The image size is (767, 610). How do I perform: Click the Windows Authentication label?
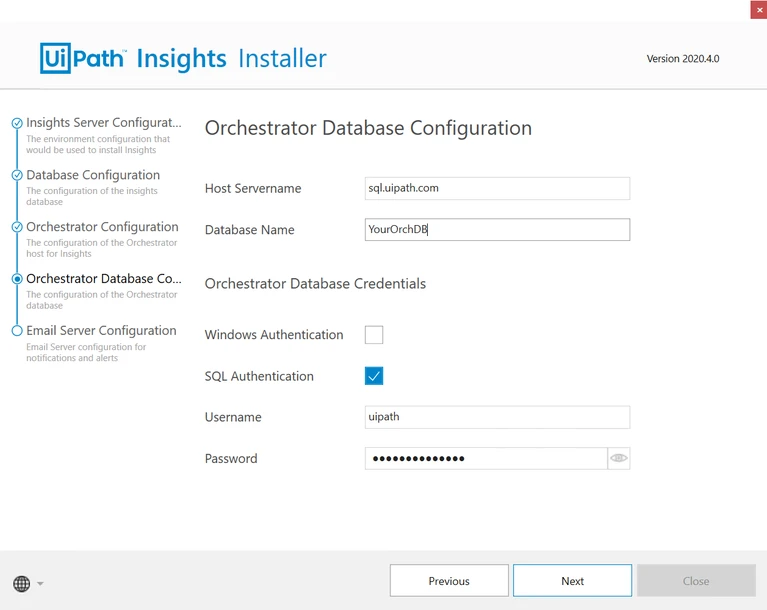[x=274, y=335]
